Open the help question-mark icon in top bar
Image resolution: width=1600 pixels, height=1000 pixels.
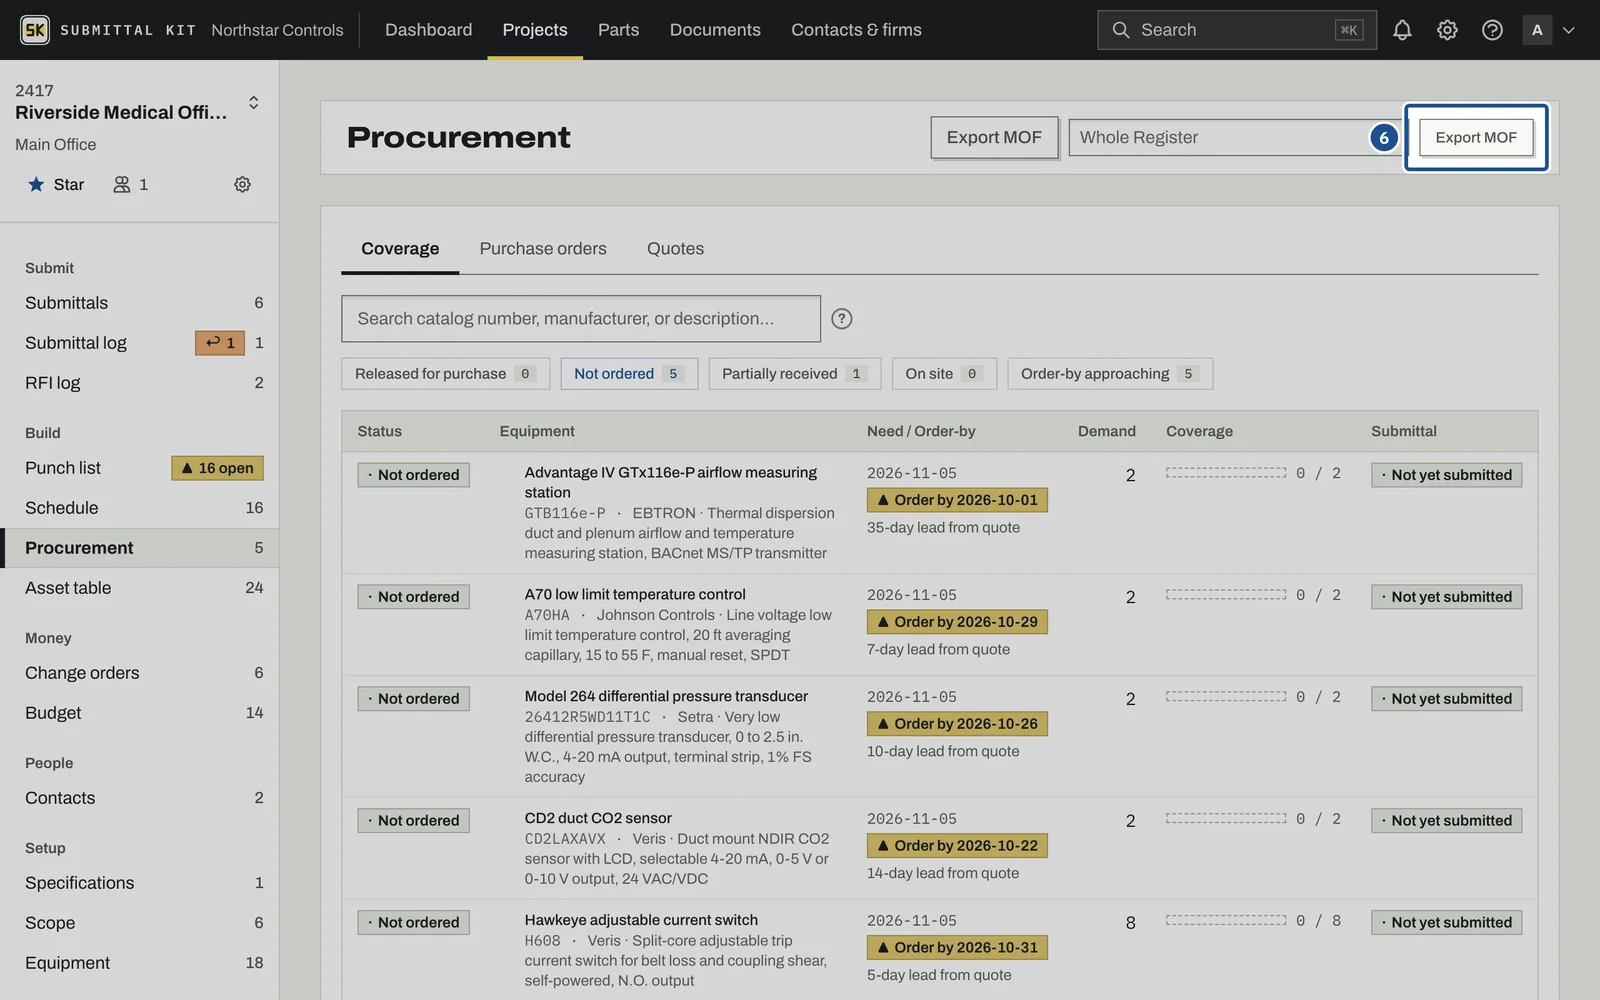(1492, 30)
